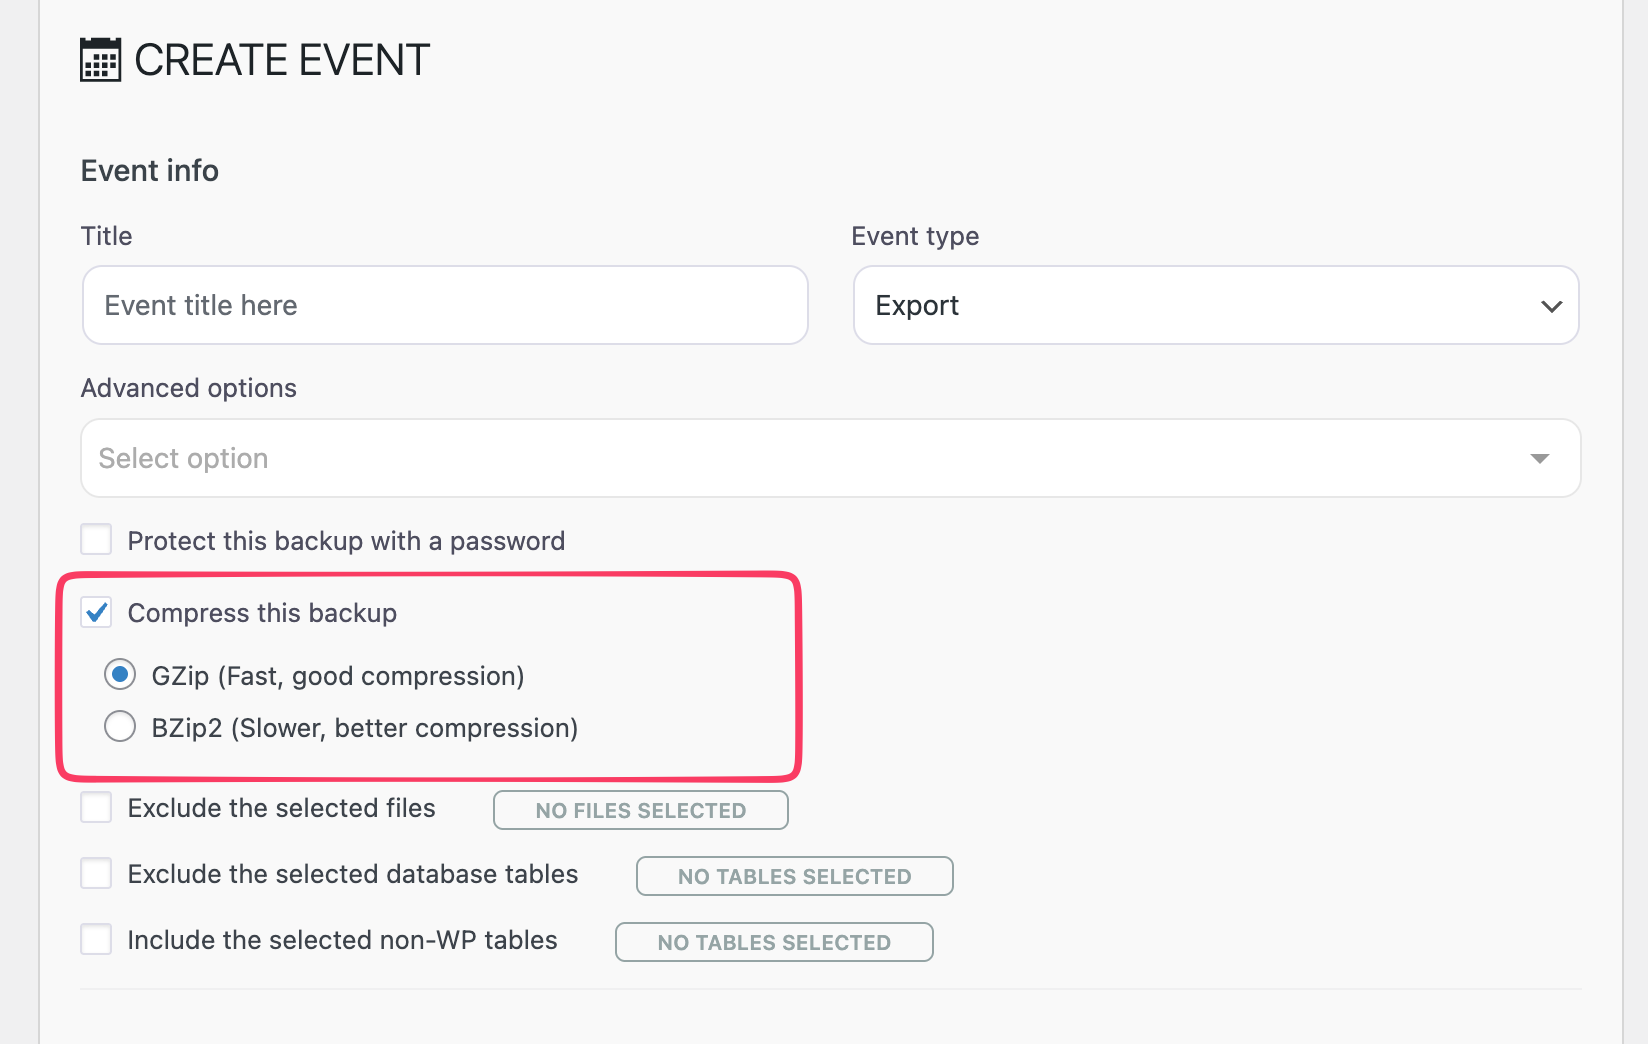Image resolution: width=1648 pixels, height=1044 pixels.
Task: Click No Tables Selected for non-WP tables
Action: [774, 942]
